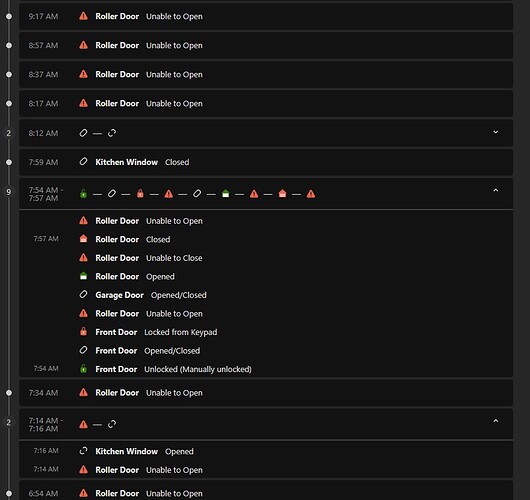The image size is (530, 500).
Task: Click timeline dot for 9:17 AM event
Action: click(9, 16)
